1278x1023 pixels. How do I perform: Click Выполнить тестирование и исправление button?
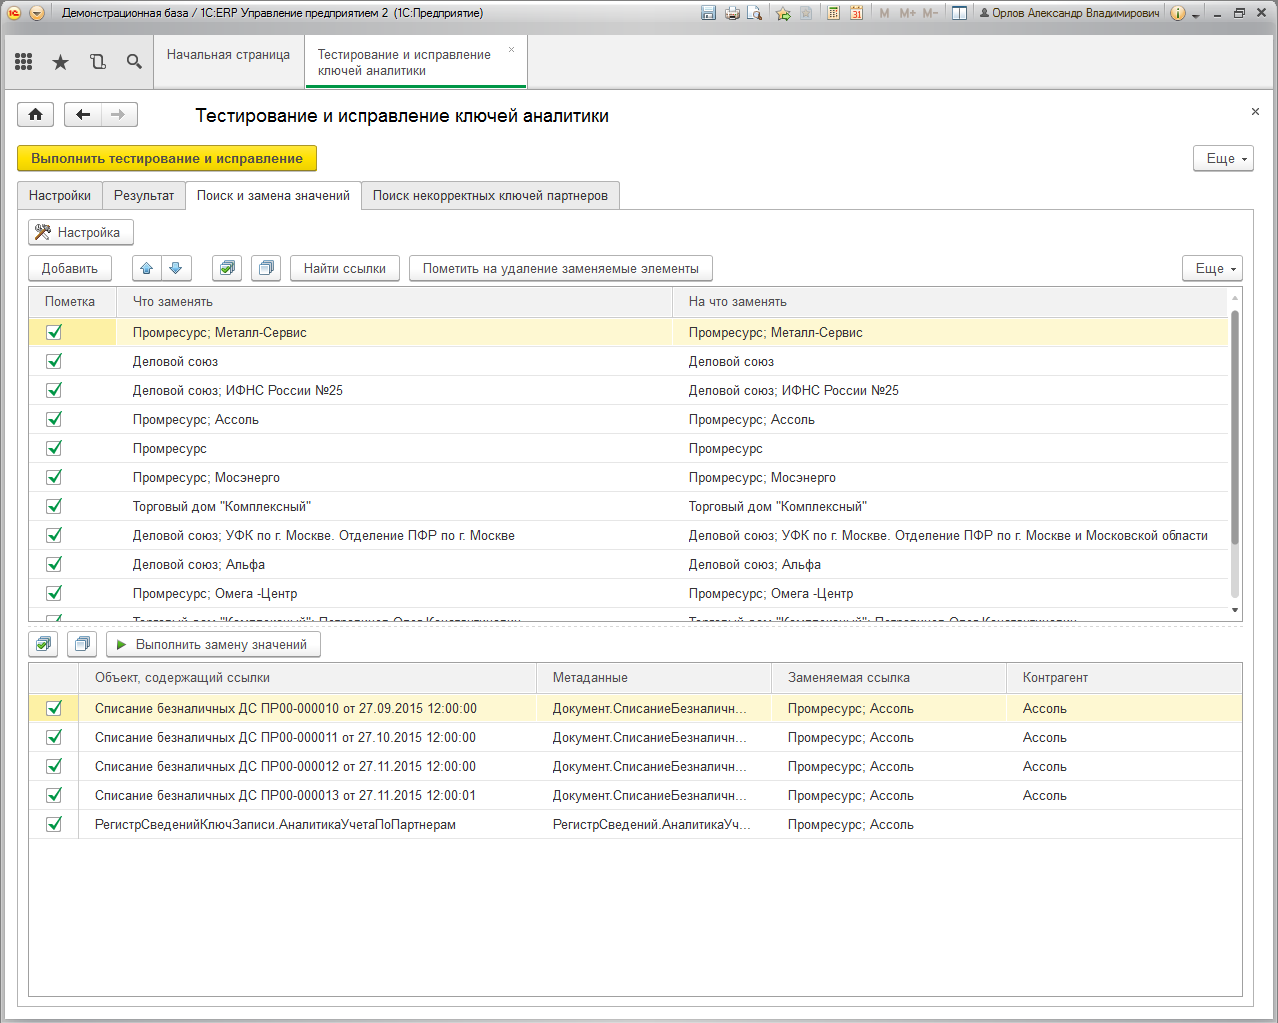167,158
